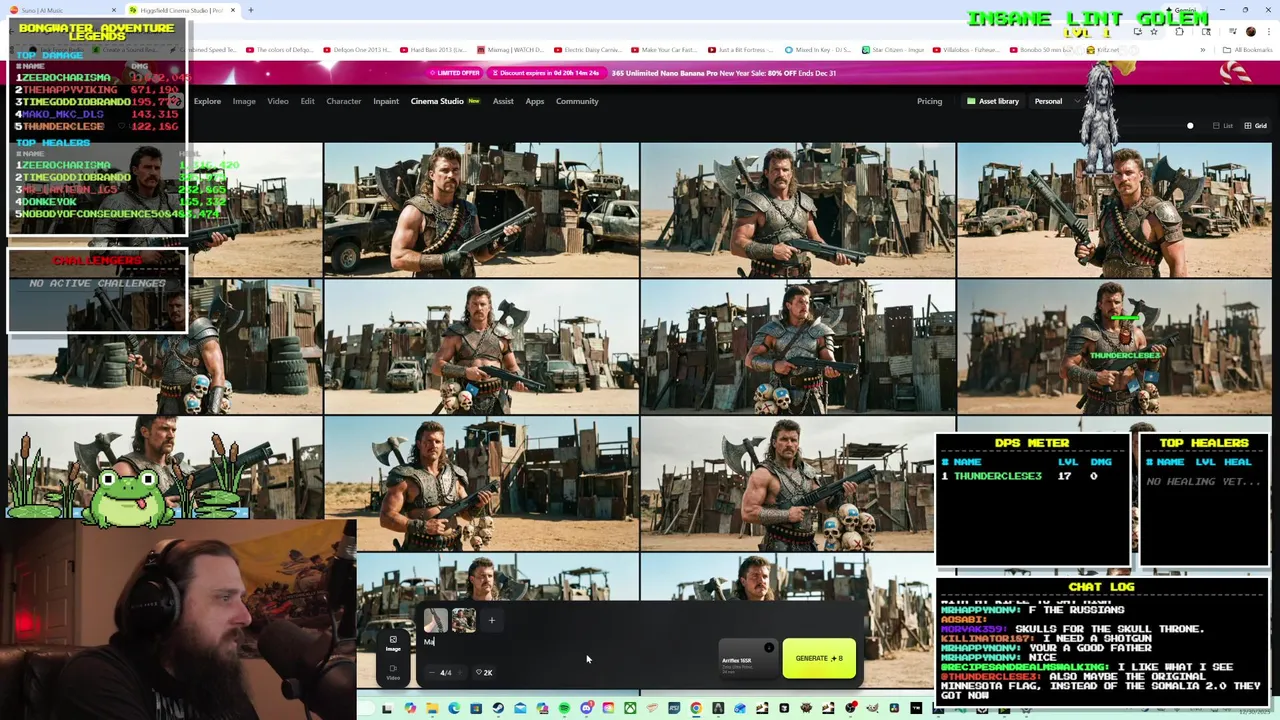1280x720 pixels.
Task: Open the Xbox app from the taskbar
Action: pos(630,708)
